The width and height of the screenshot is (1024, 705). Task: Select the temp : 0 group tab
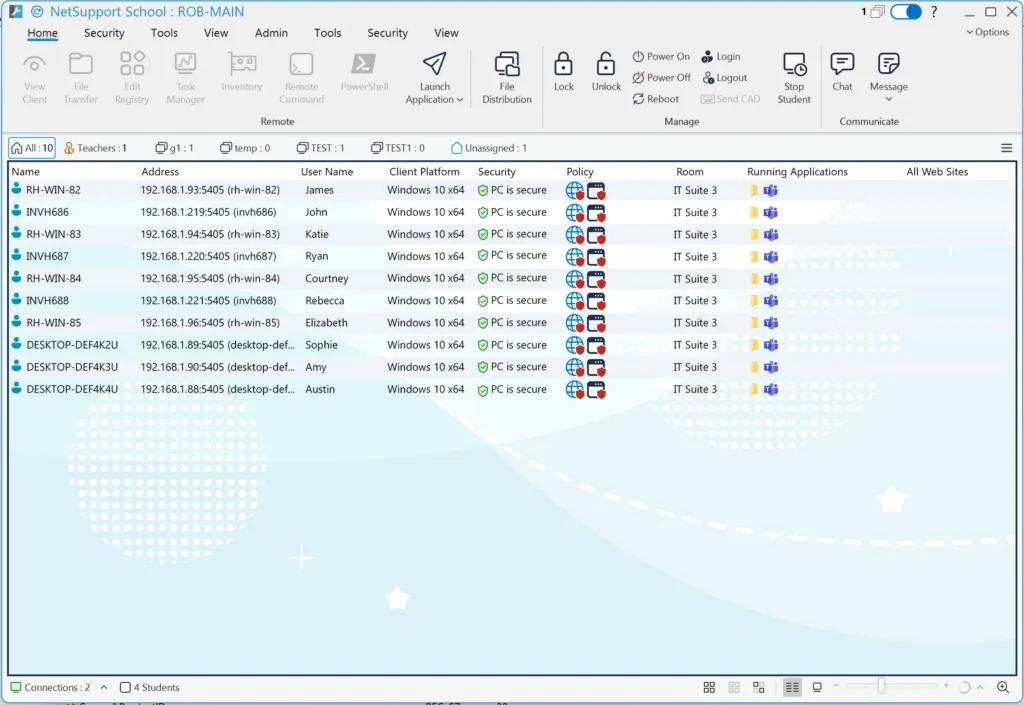(x=245, y=148)
